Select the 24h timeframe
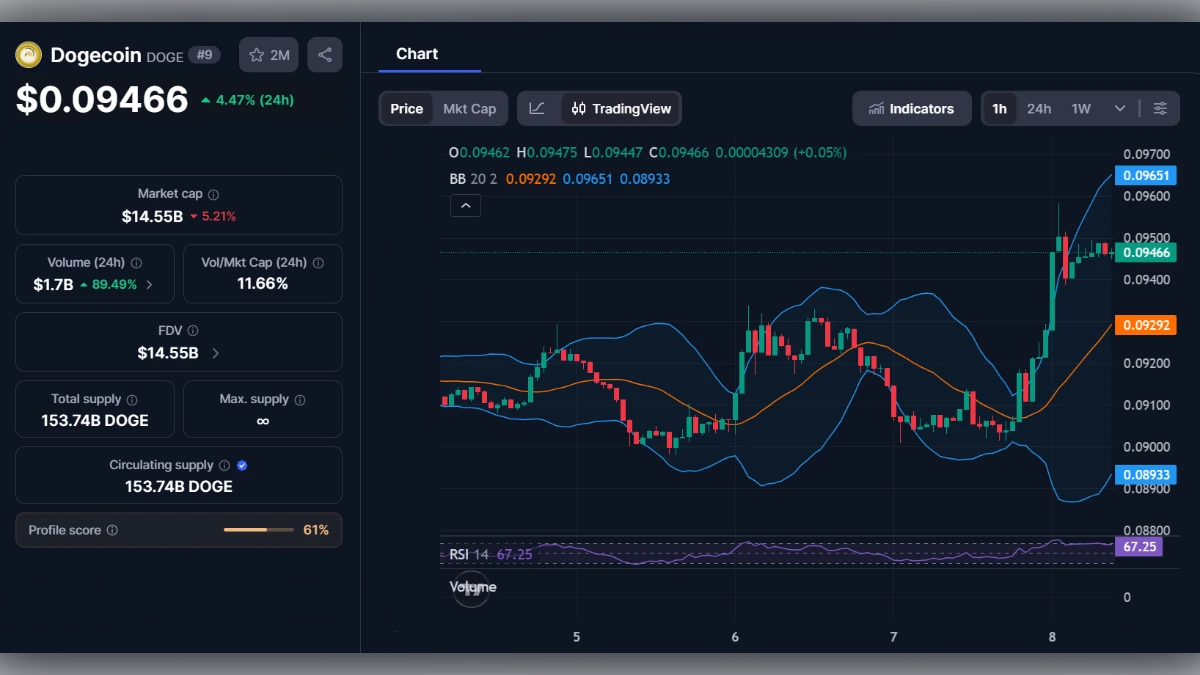 tap(1039, 108)
